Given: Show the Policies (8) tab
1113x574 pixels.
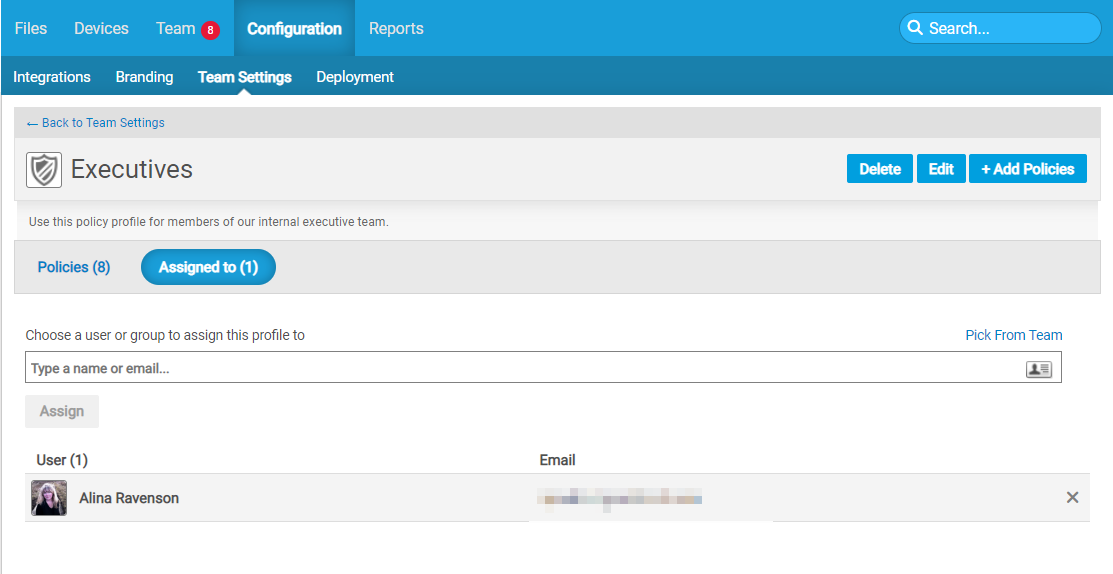Looking at the screenshot, I should tap(74, 267).
